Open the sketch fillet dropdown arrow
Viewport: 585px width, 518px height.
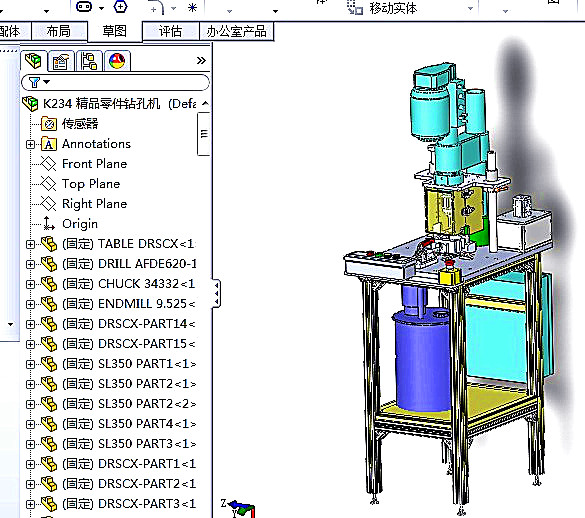[x=173, y=8]
